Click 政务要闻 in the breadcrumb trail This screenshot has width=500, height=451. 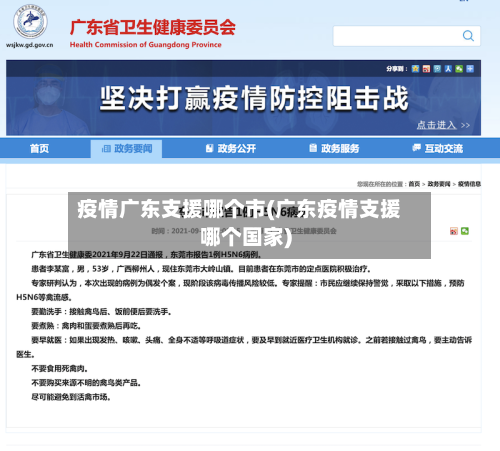click(x=439, y=184)
